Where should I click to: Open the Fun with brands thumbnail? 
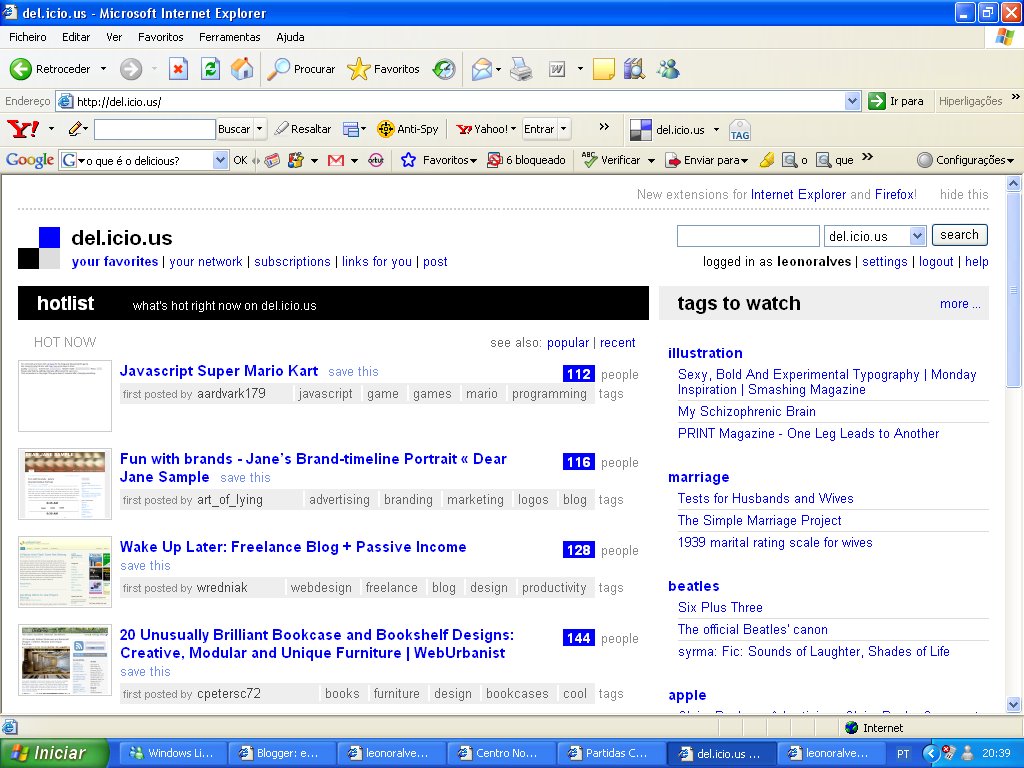65,484
